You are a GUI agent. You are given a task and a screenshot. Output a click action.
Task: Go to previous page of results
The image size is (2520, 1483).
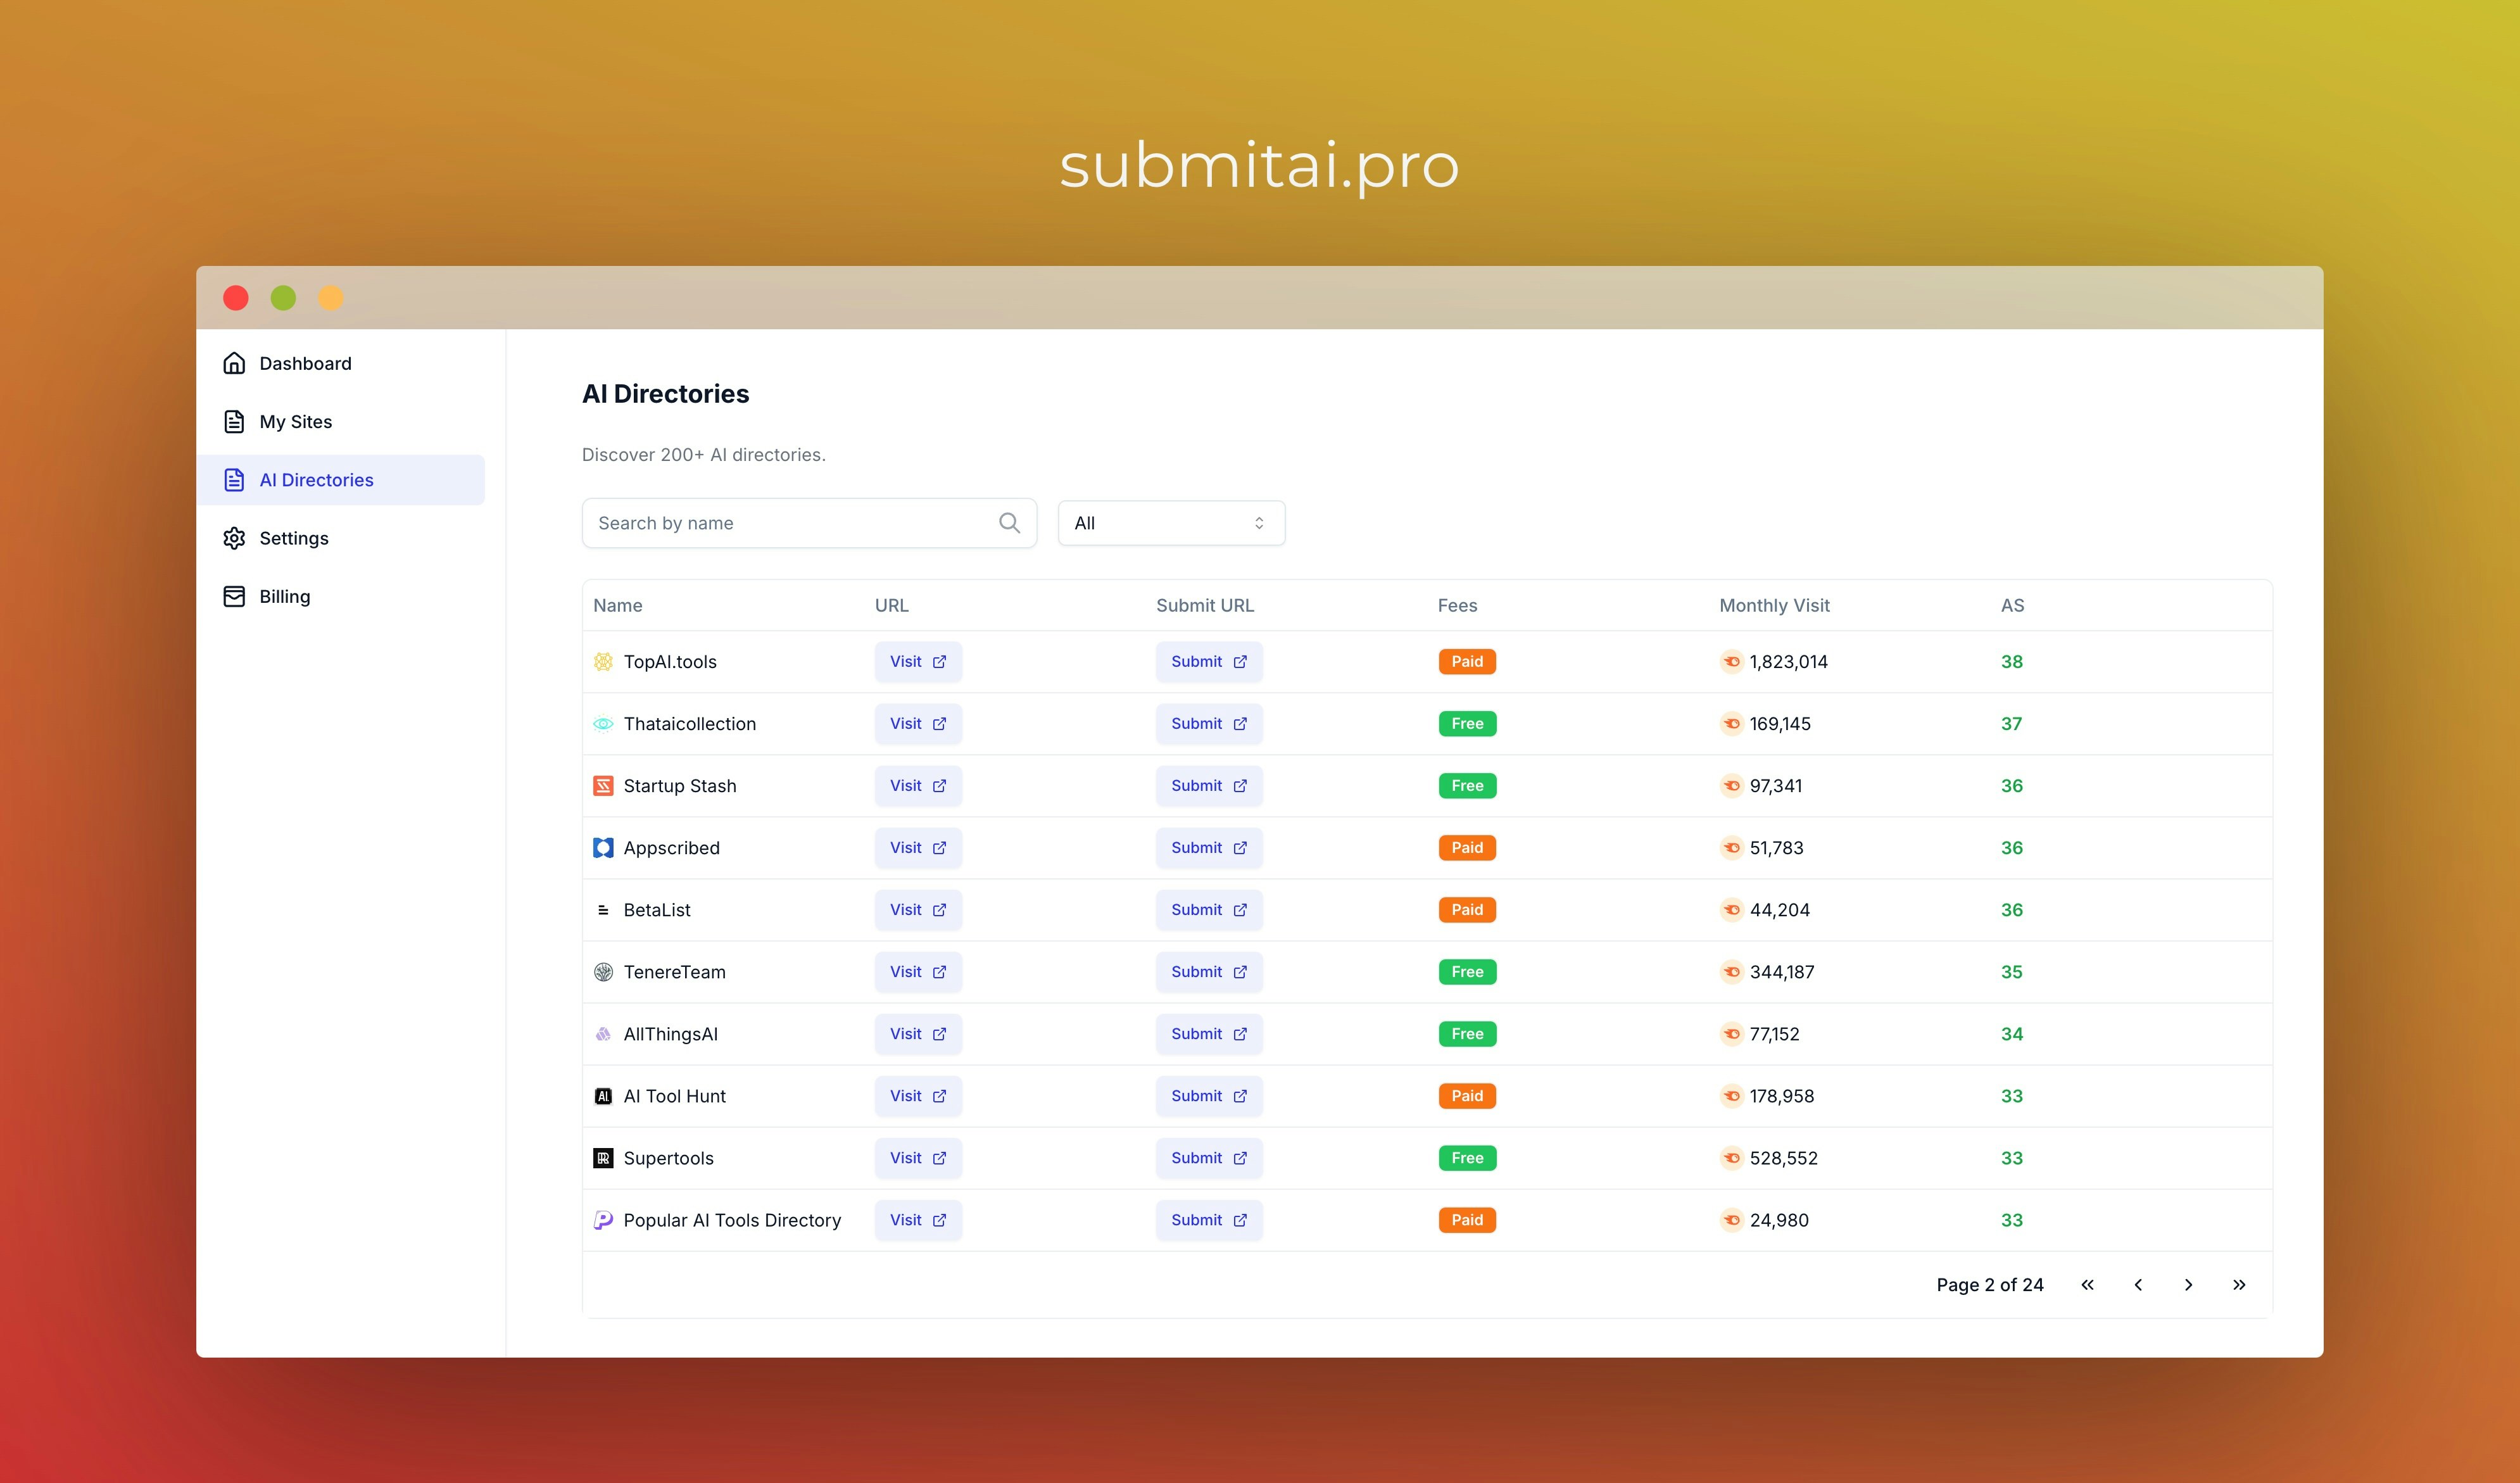tap(2138, 1285)
